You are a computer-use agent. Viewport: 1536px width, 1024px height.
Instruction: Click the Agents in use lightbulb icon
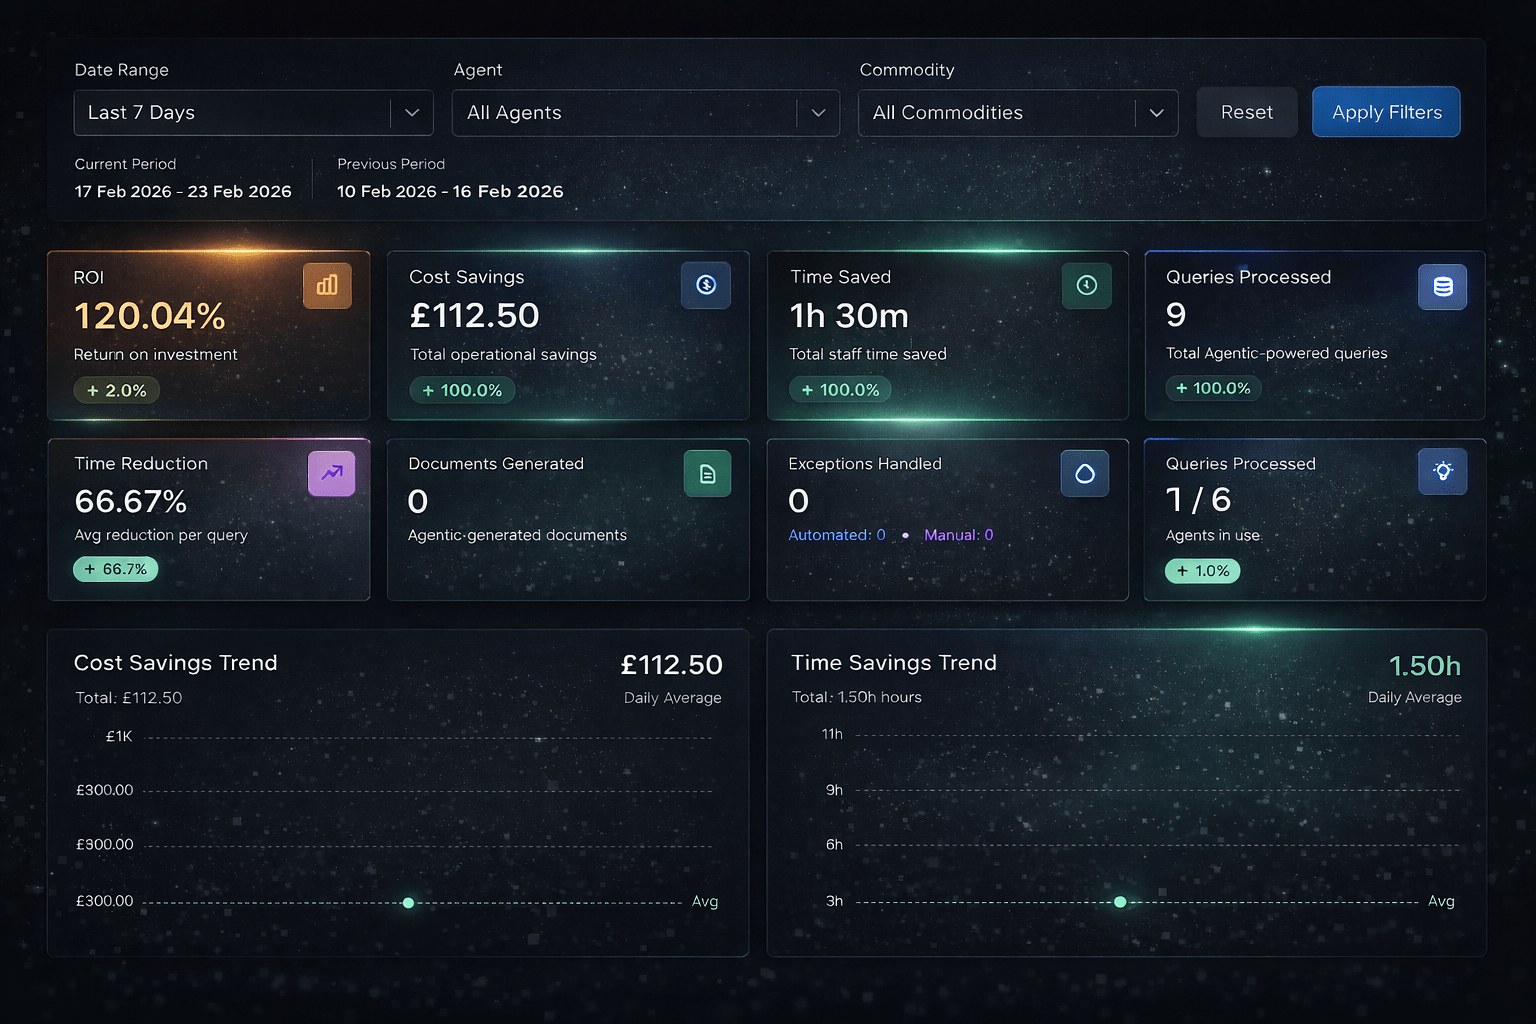(x=1442, y=472)
